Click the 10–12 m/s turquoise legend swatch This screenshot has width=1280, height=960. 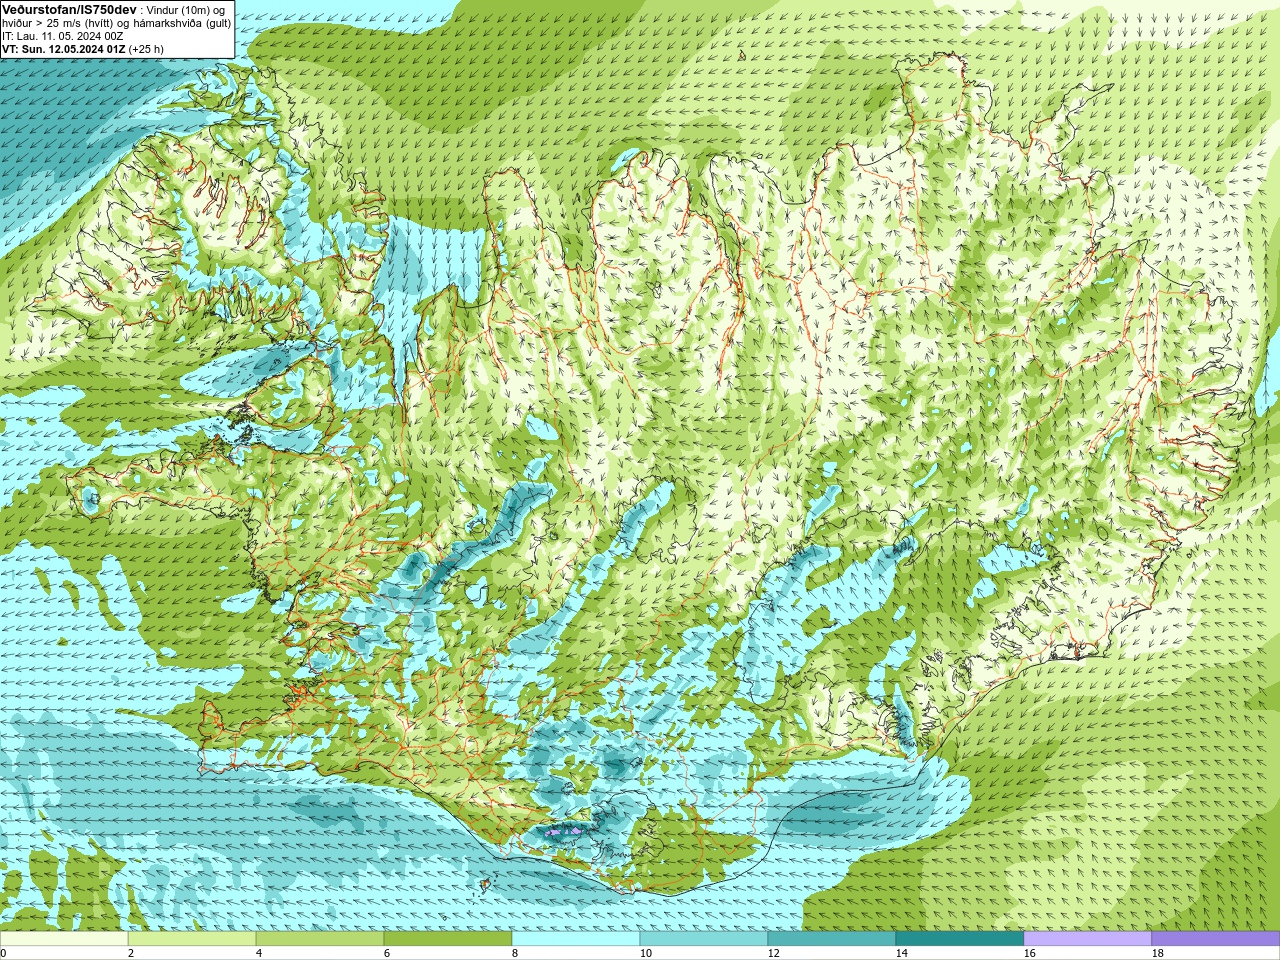[x=704, y=939]
